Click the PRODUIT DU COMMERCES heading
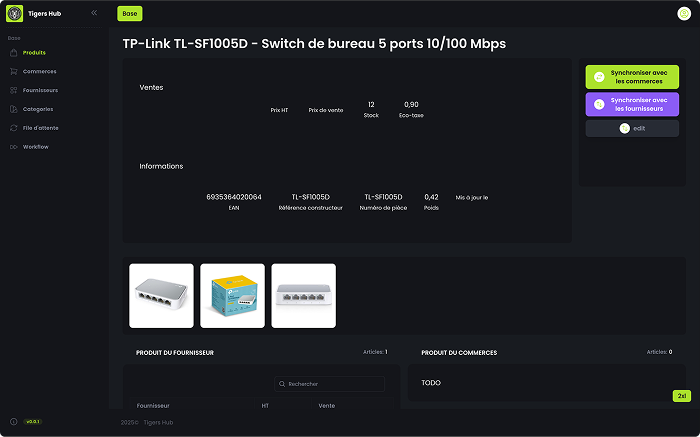The height and width of the screenshot is (437, 700). (x=459, y=353)
